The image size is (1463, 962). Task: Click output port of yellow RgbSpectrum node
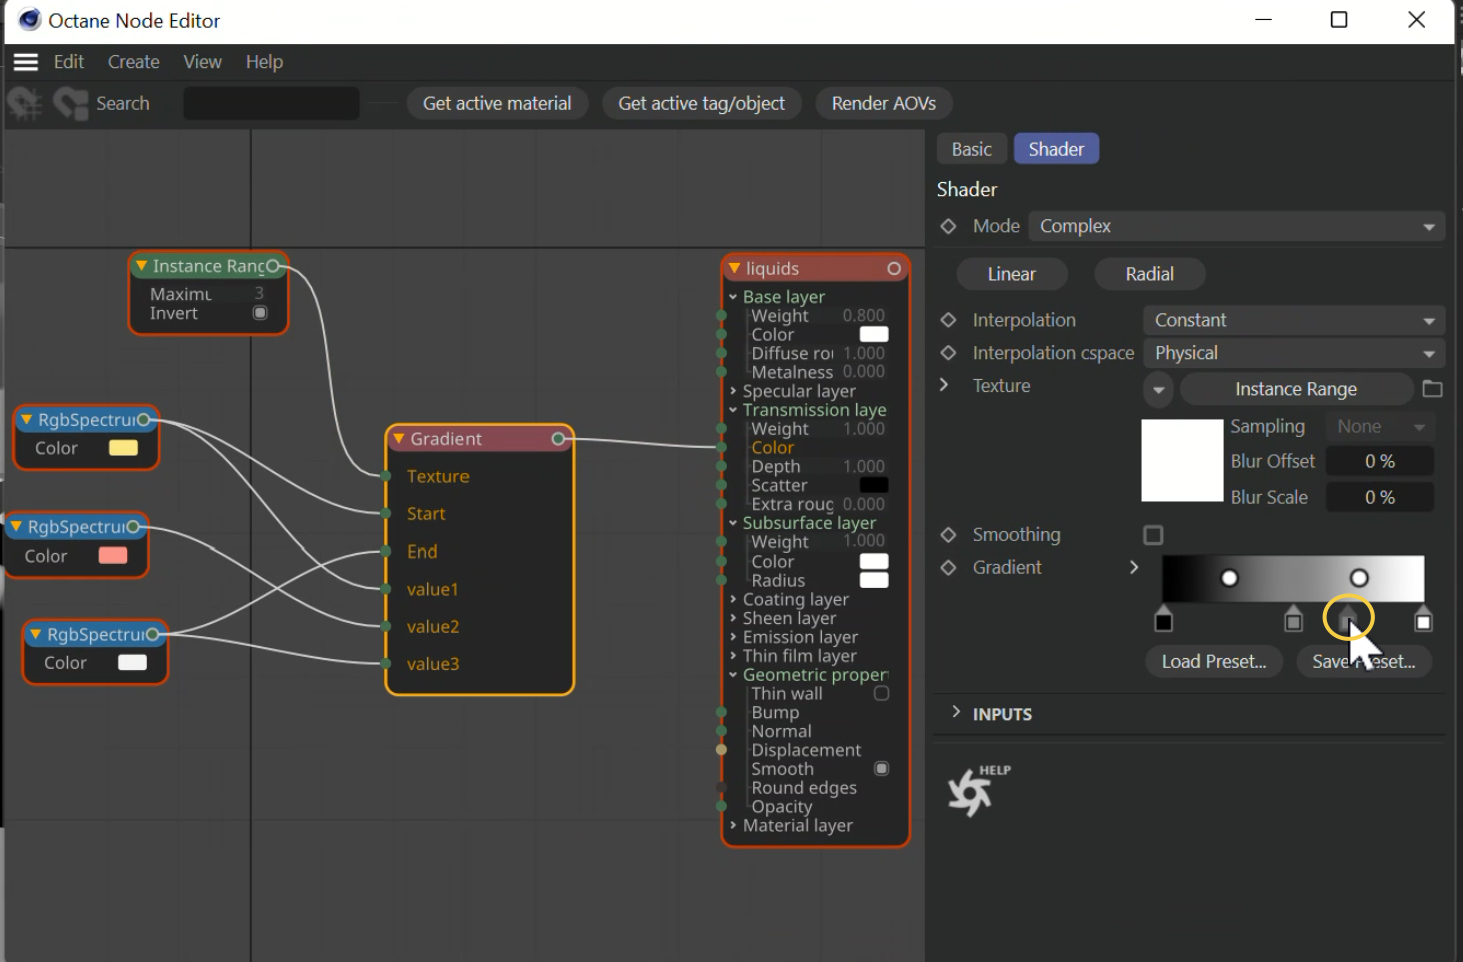pyautogui.click(x=144, y=420)
